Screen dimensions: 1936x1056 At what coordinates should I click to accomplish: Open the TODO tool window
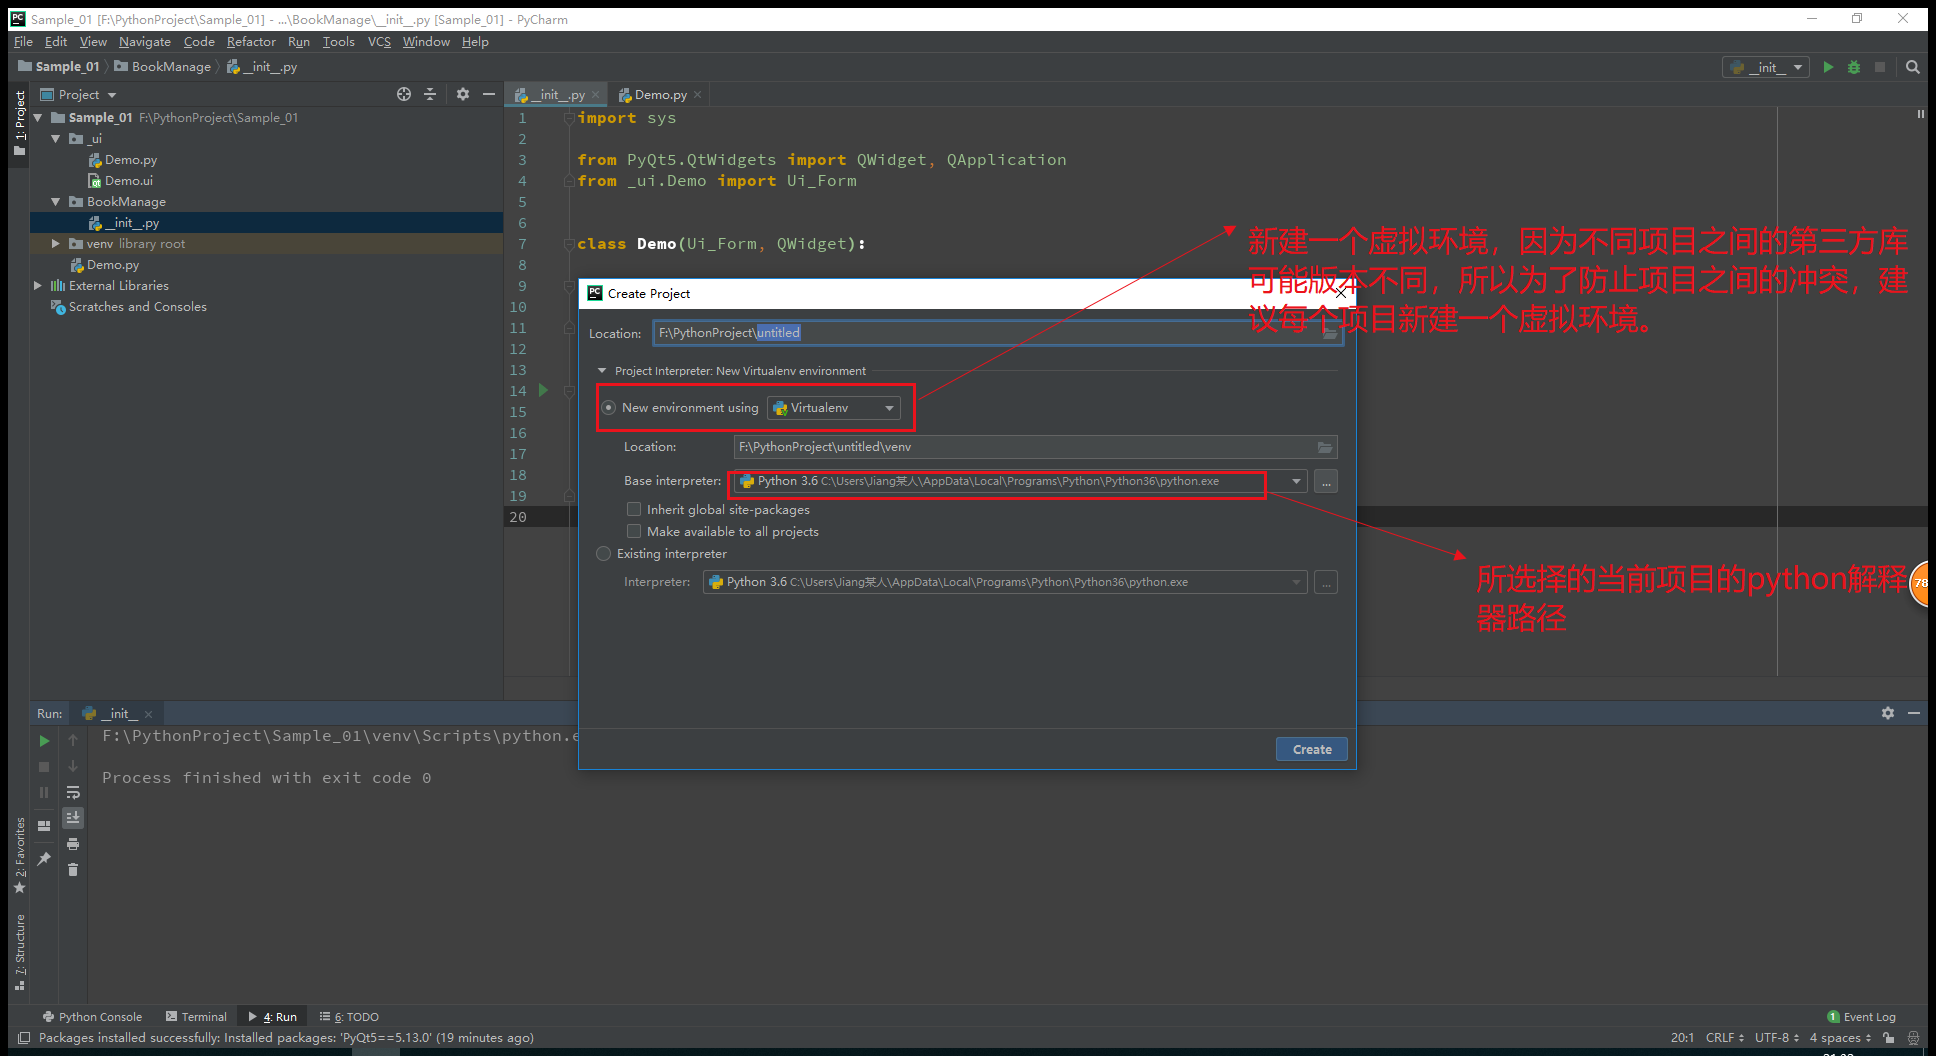click(x=349, y=1017)
